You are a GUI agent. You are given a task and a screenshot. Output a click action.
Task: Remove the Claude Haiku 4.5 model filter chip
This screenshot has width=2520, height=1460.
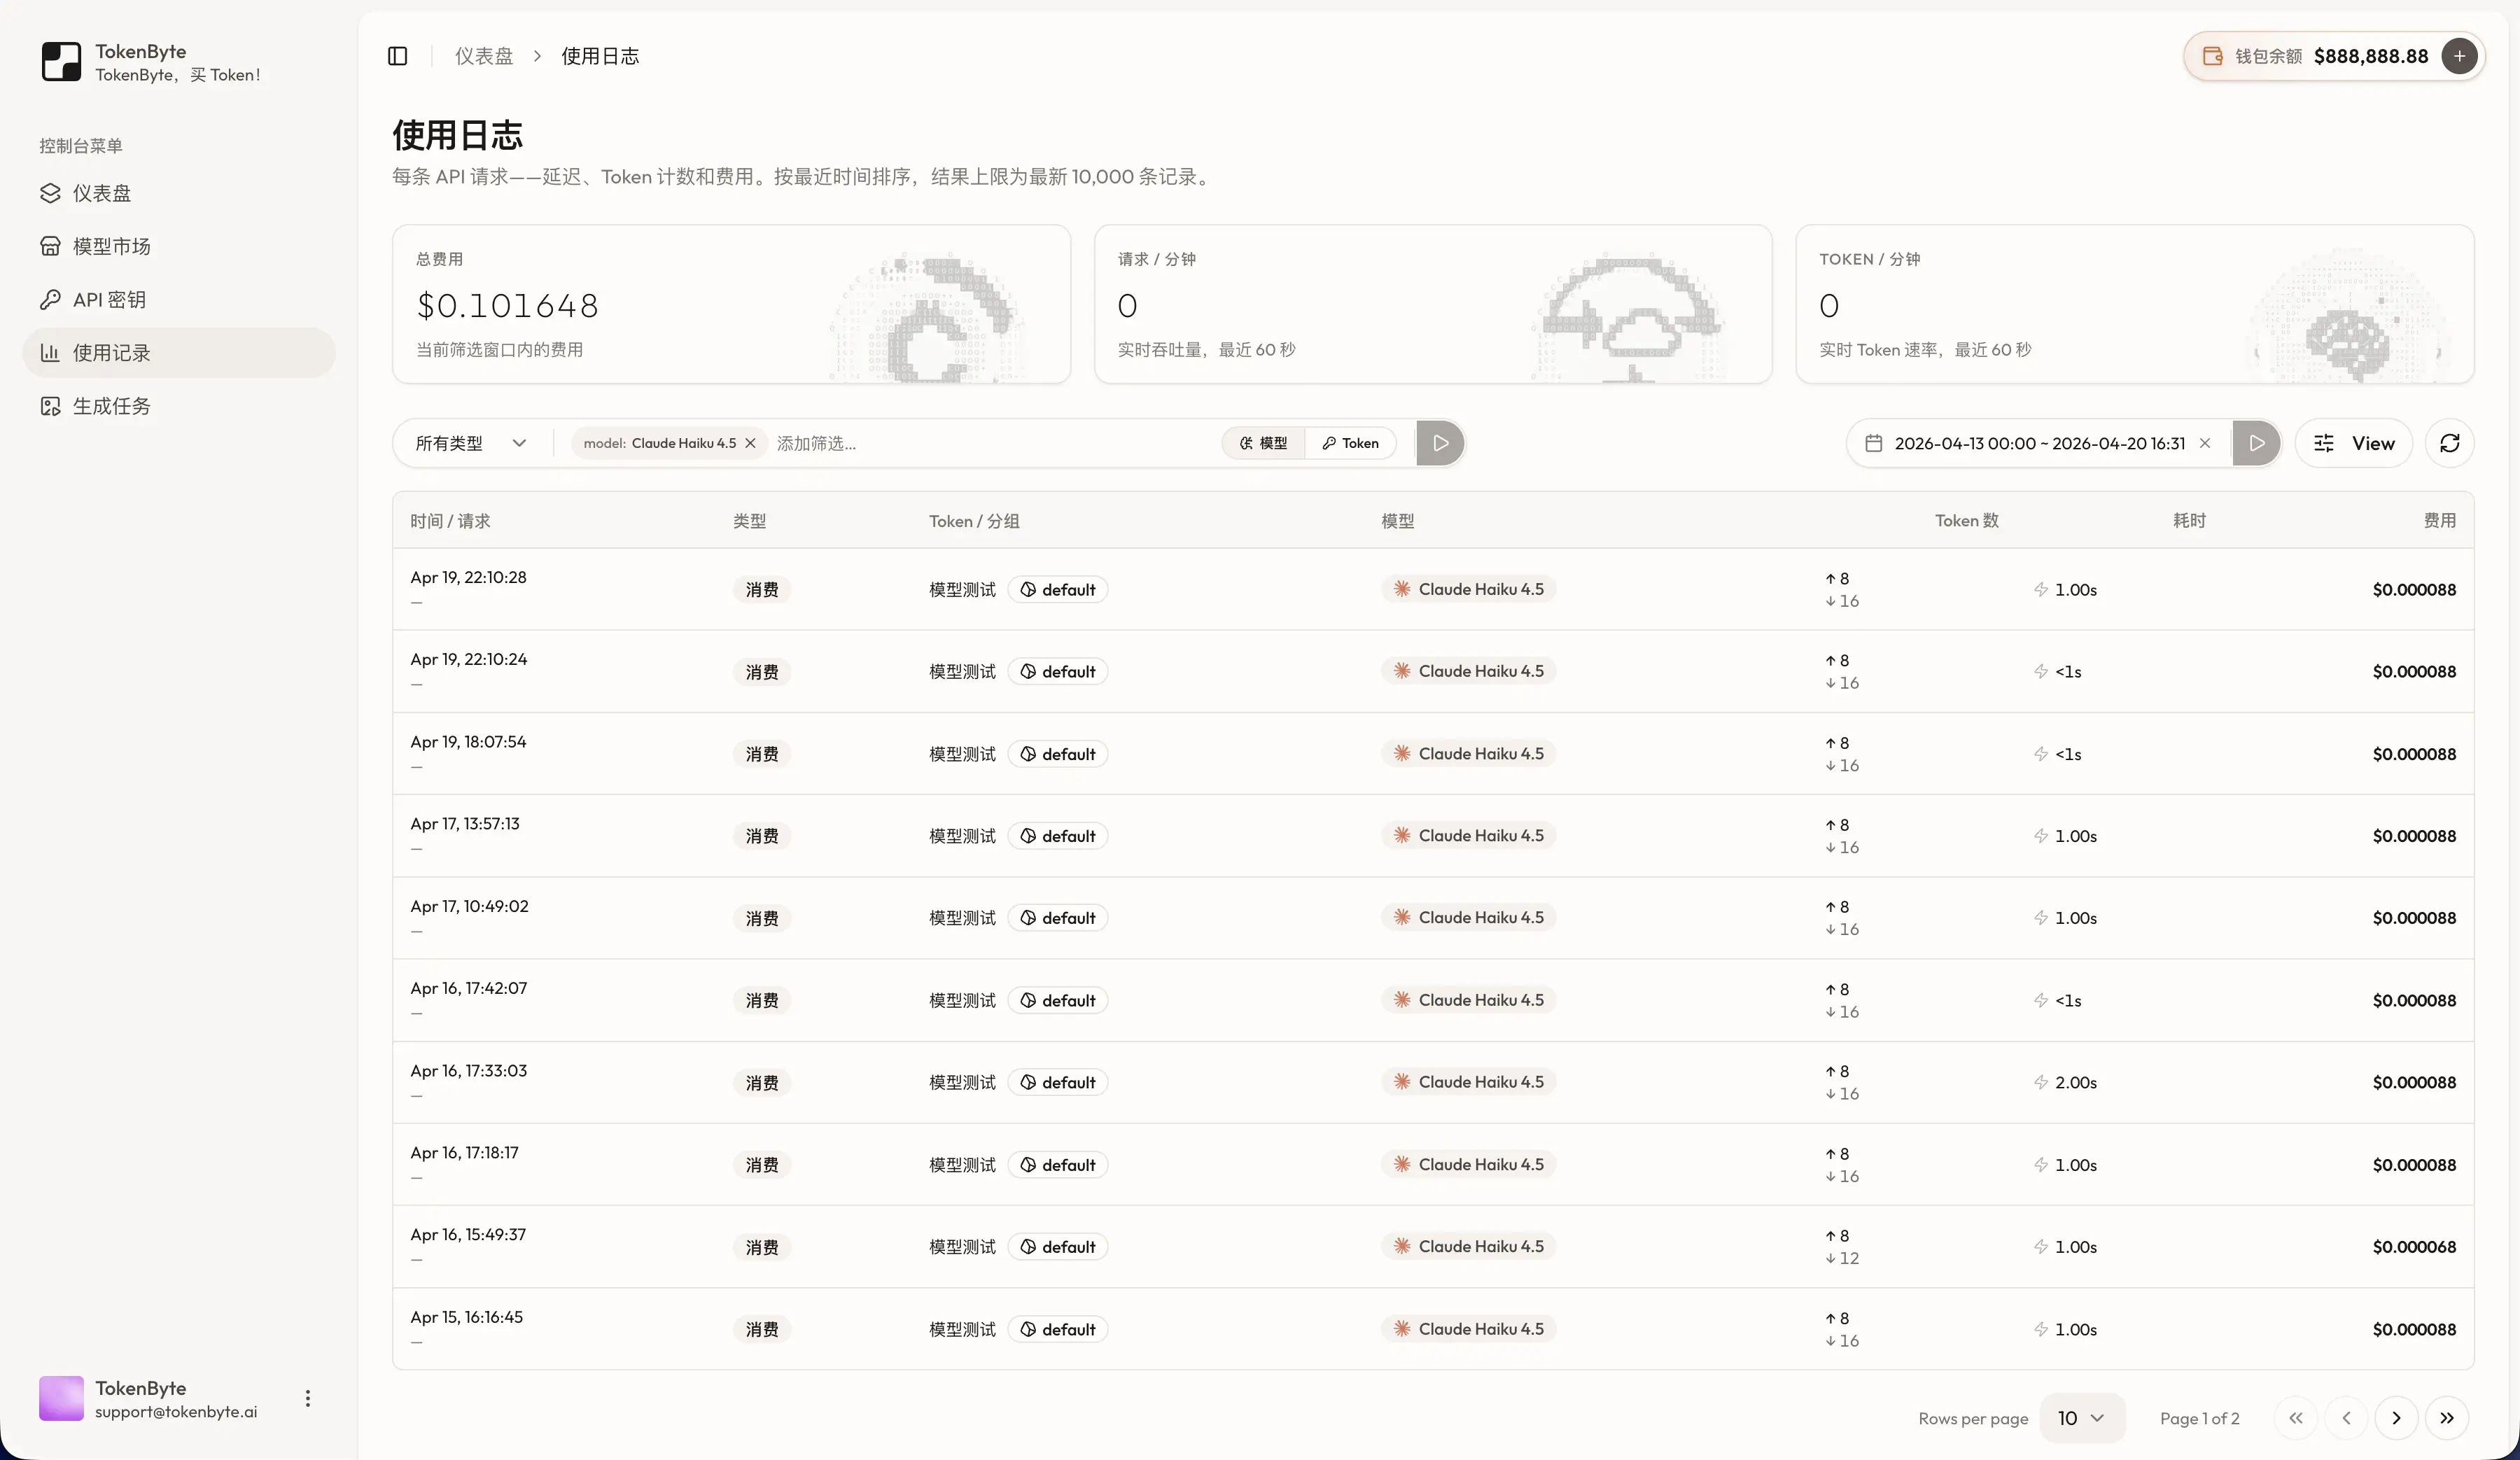click(x=751, y=442)
